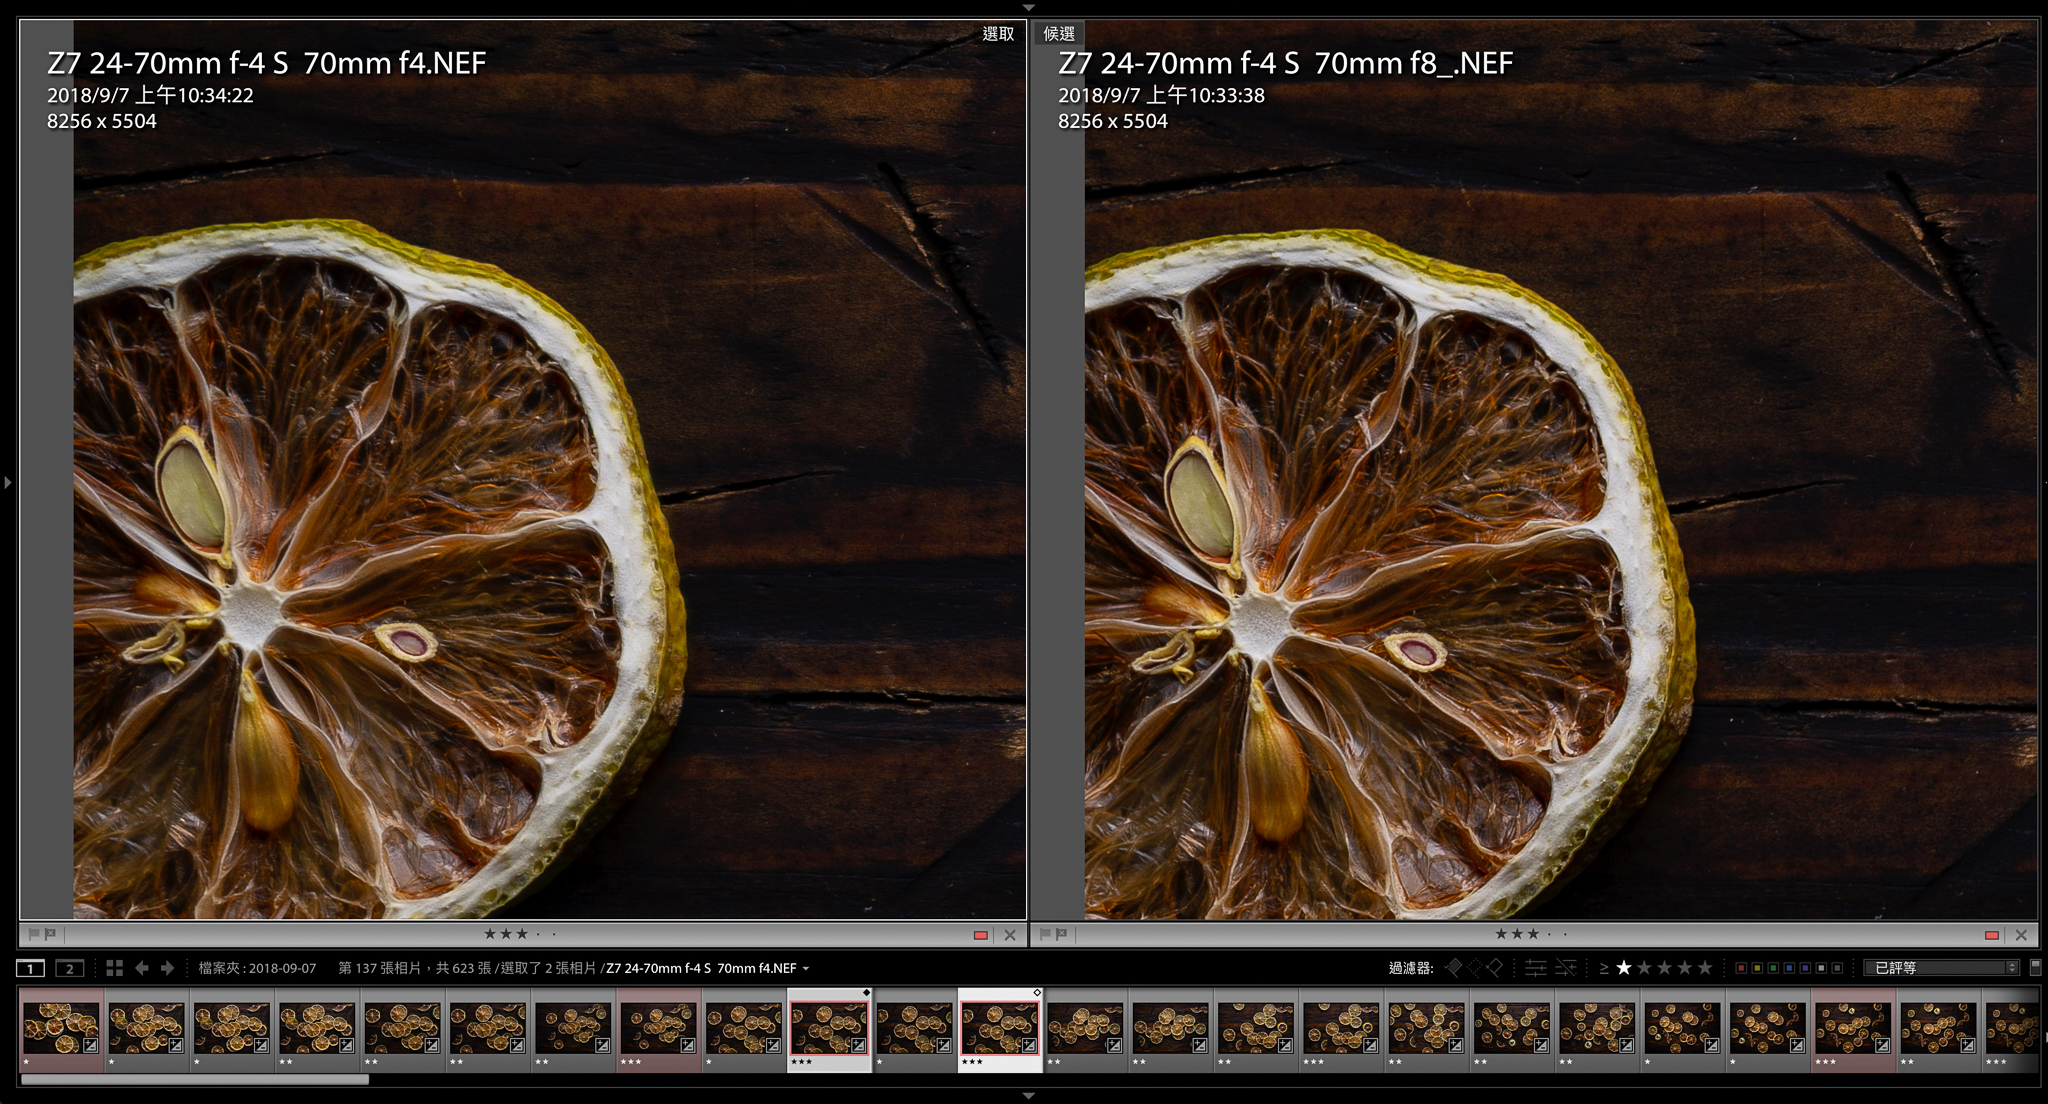This screenshot has width=2048, height=1104.
Task: Toggle the green color label filter
Action: click(1773, 968)
